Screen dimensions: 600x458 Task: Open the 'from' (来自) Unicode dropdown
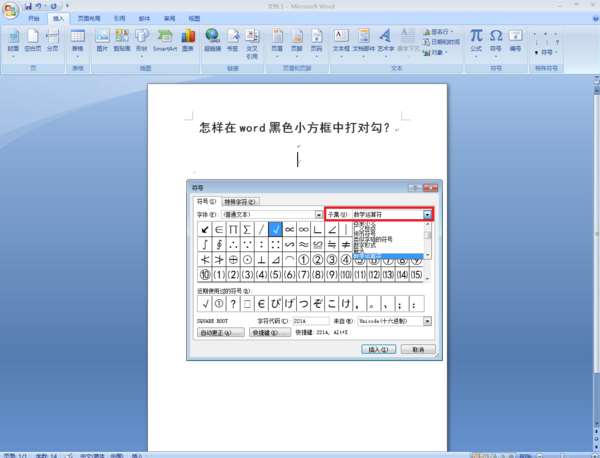[x=428, y=321]
